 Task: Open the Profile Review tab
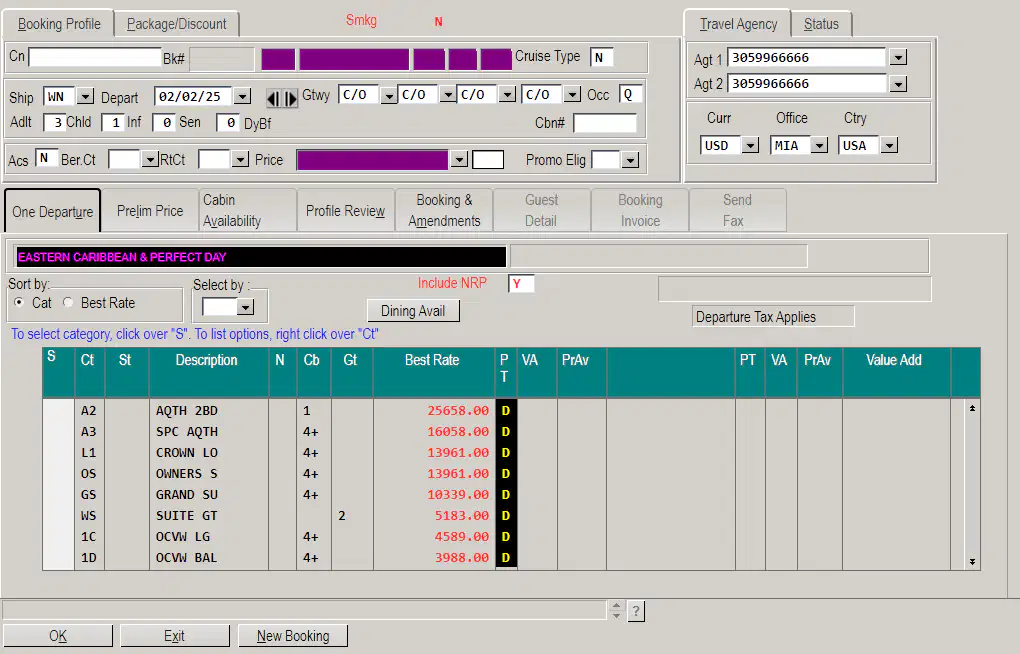tap(345, 211)
